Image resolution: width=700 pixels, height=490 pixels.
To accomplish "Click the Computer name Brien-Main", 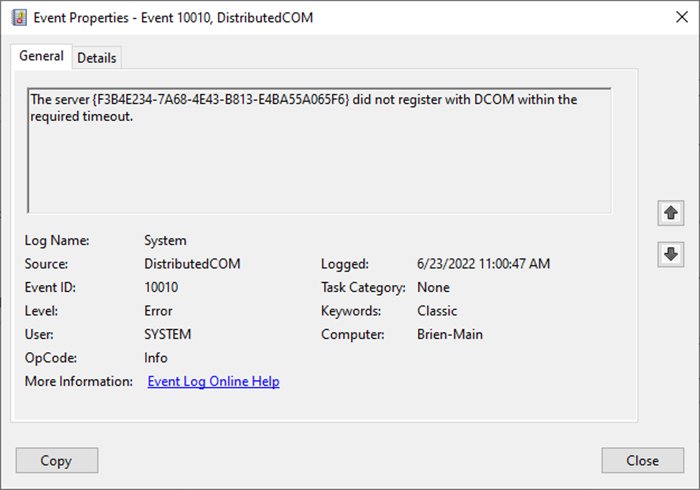I will coord(449,334).
